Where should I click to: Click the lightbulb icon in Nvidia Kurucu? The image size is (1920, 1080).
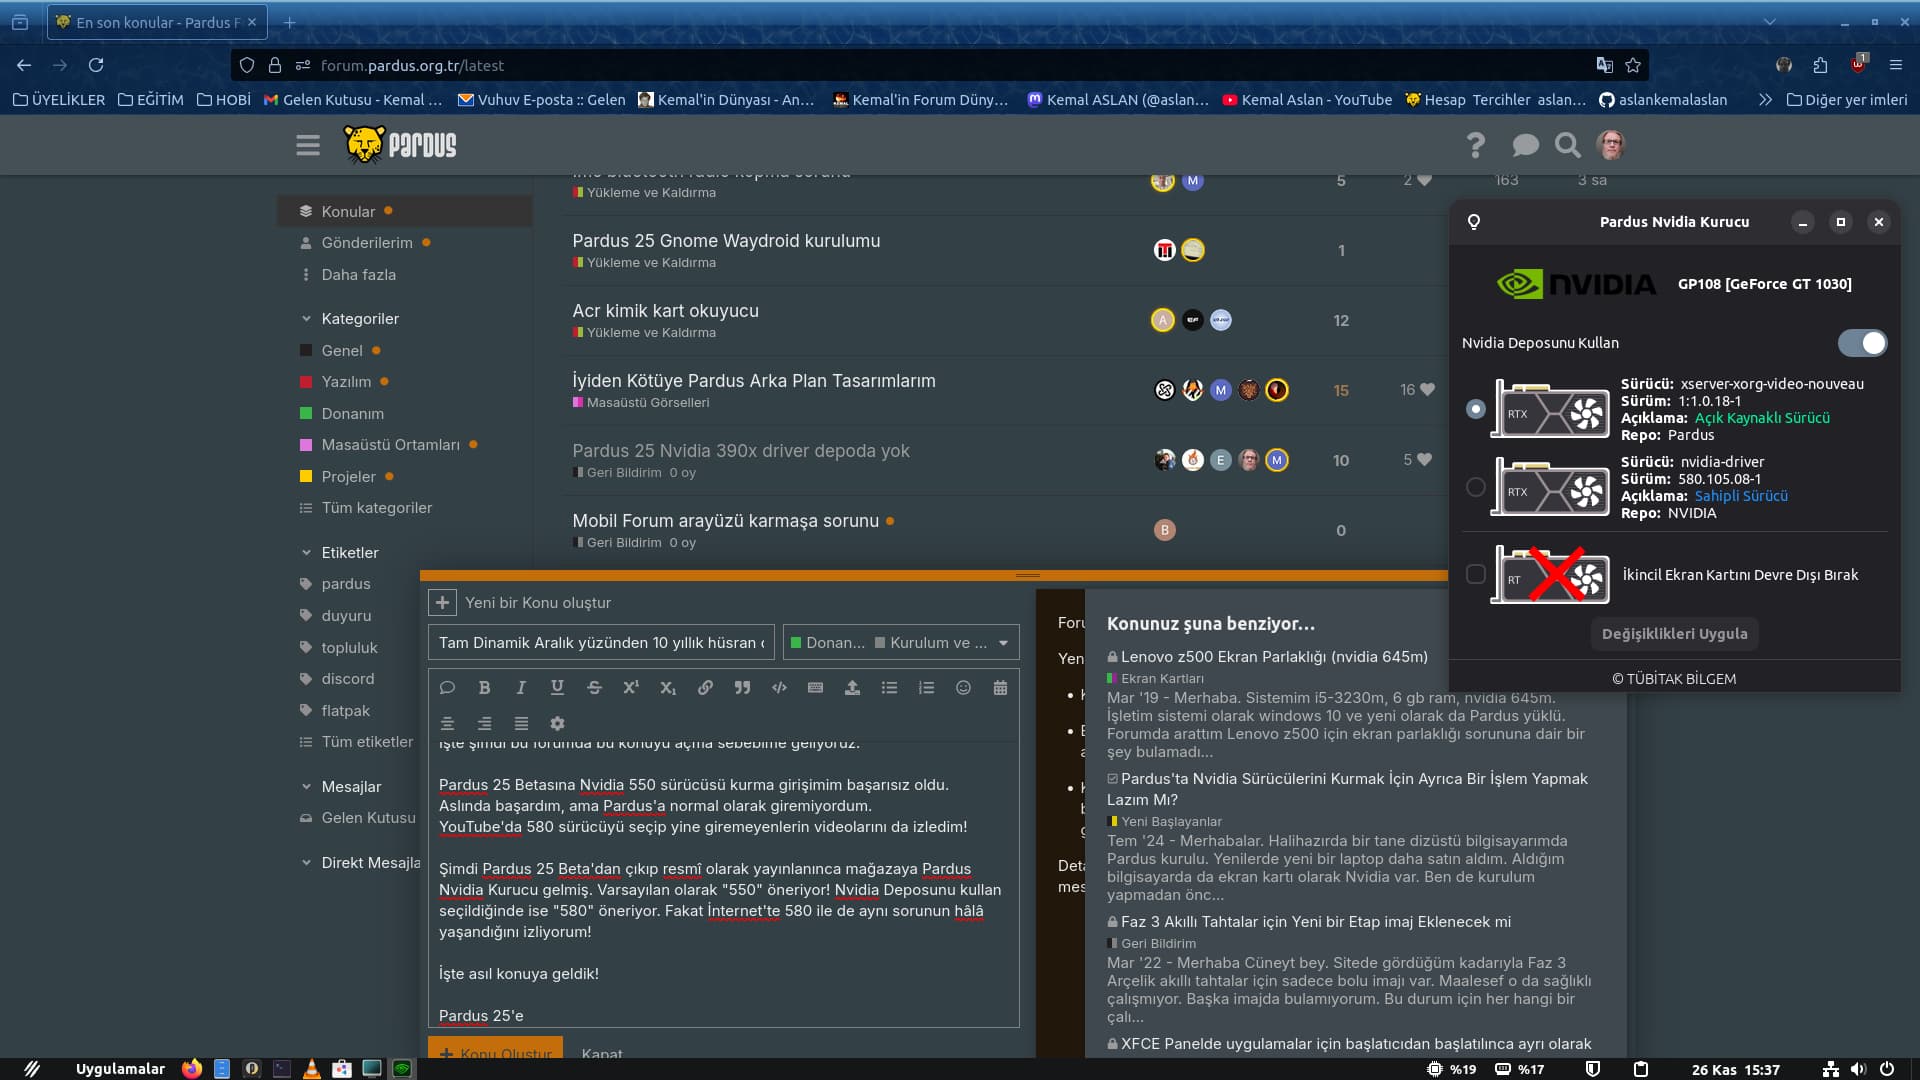pos(1474,222)
